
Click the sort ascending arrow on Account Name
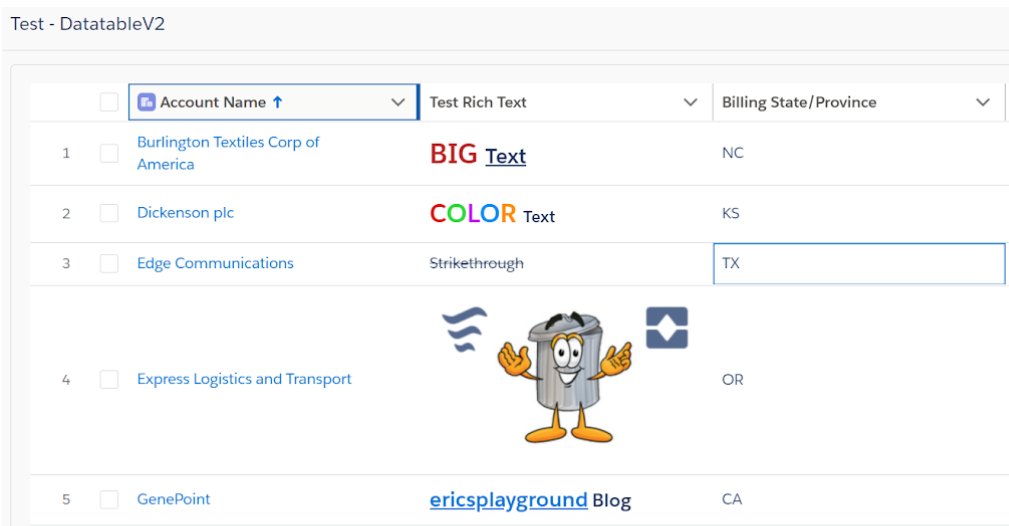tap(277, 102)
